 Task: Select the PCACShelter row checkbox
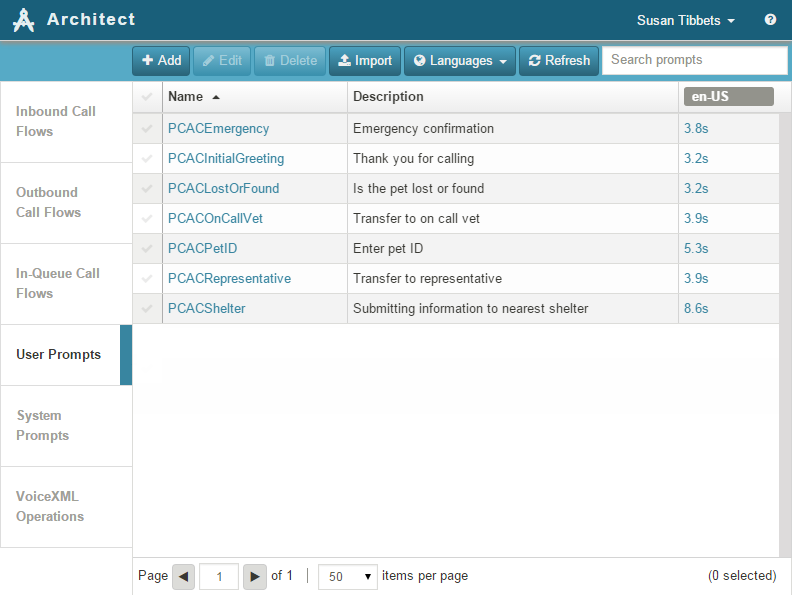148,309
